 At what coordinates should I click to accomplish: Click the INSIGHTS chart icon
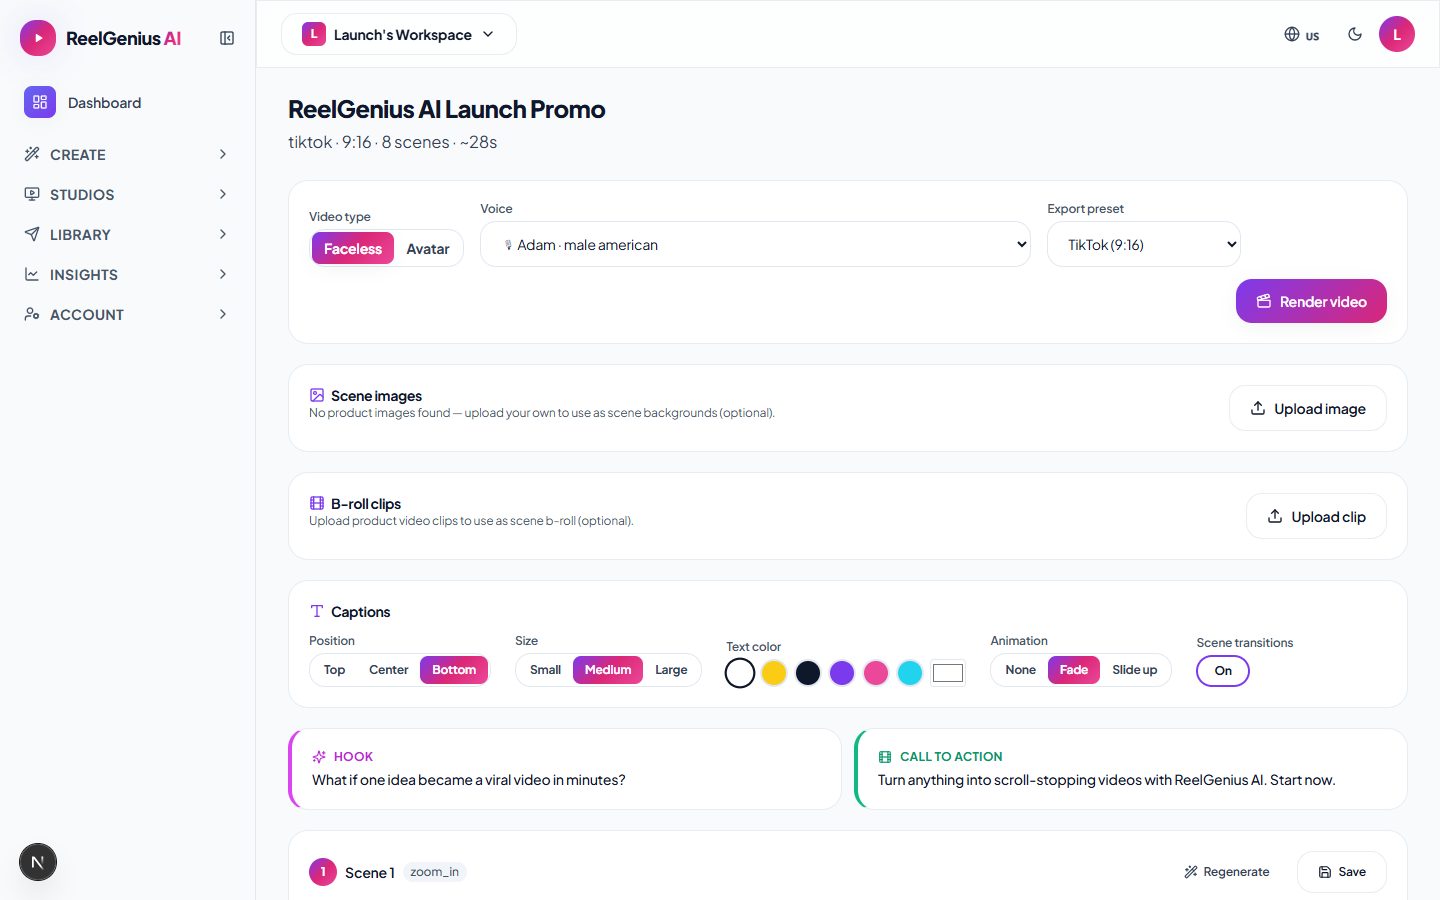[x=32, y=274]
